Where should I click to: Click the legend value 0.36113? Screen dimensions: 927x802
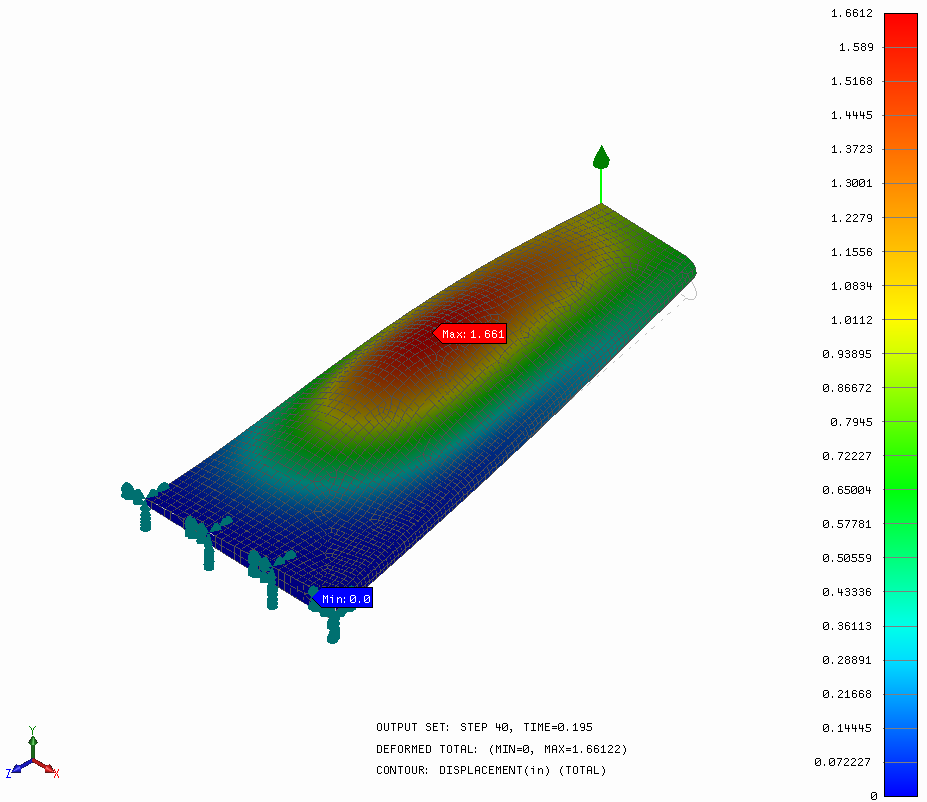click(x=847, y=626)
